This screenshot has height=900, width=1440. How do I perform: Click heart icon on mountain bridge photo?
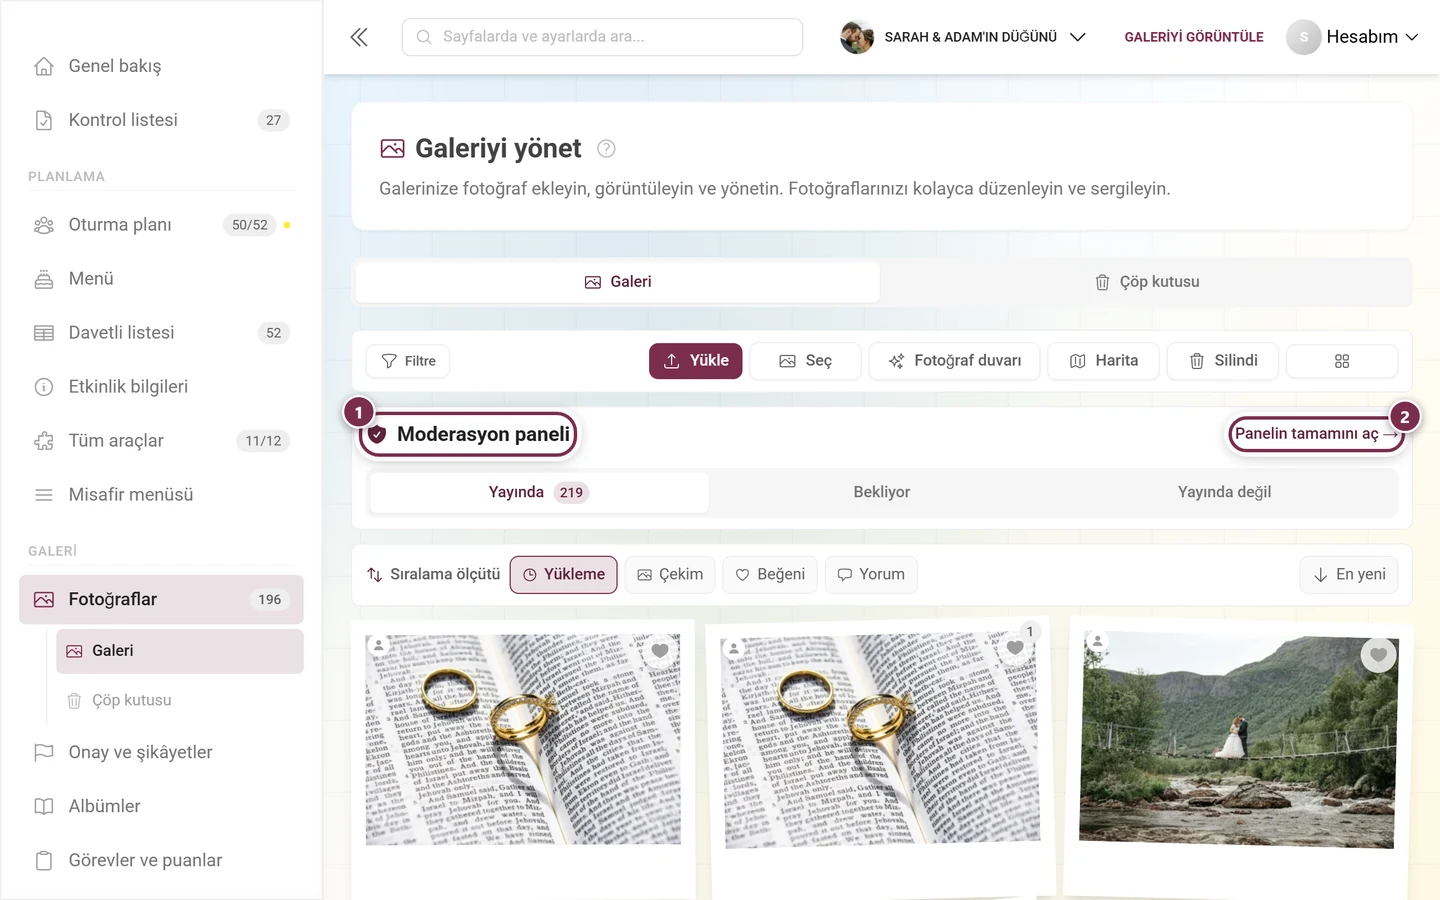click(x=1378, y=655)
